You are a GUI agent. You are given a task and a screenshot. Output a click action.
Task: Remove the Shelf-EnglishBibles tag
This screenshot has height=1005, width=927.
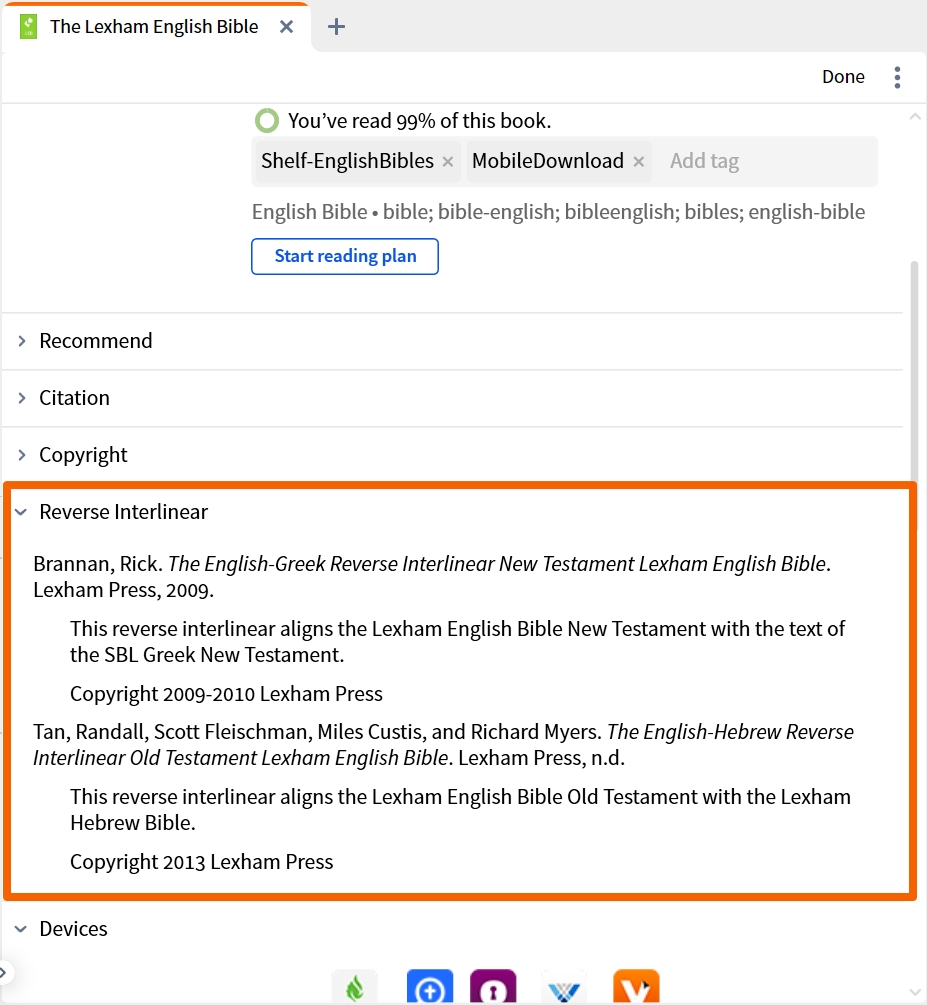point(447,162)
